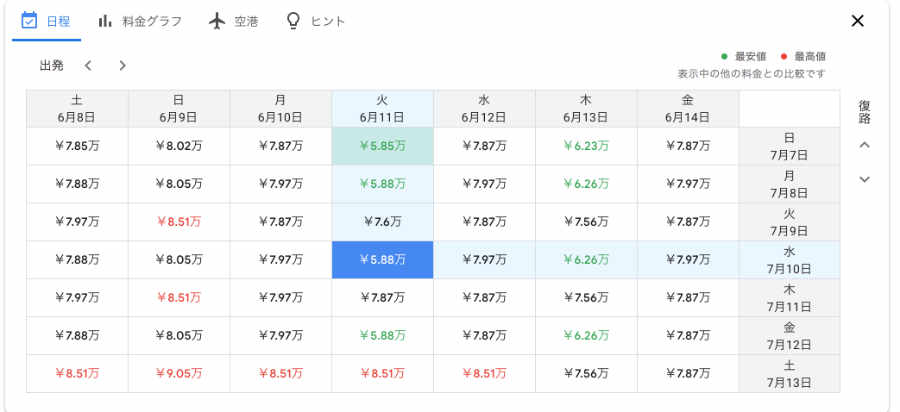Image resolution: width=900 pixels, height=412 pixels.
Task: Open the 空港 airports tab
Action: (234, 21)
